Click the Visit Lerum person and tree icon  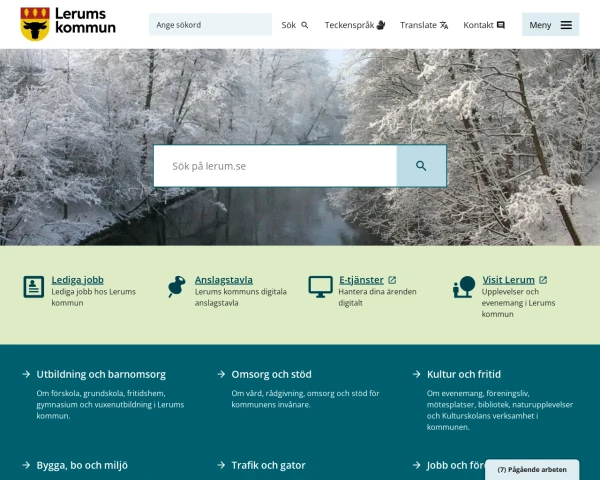point(464,287)
